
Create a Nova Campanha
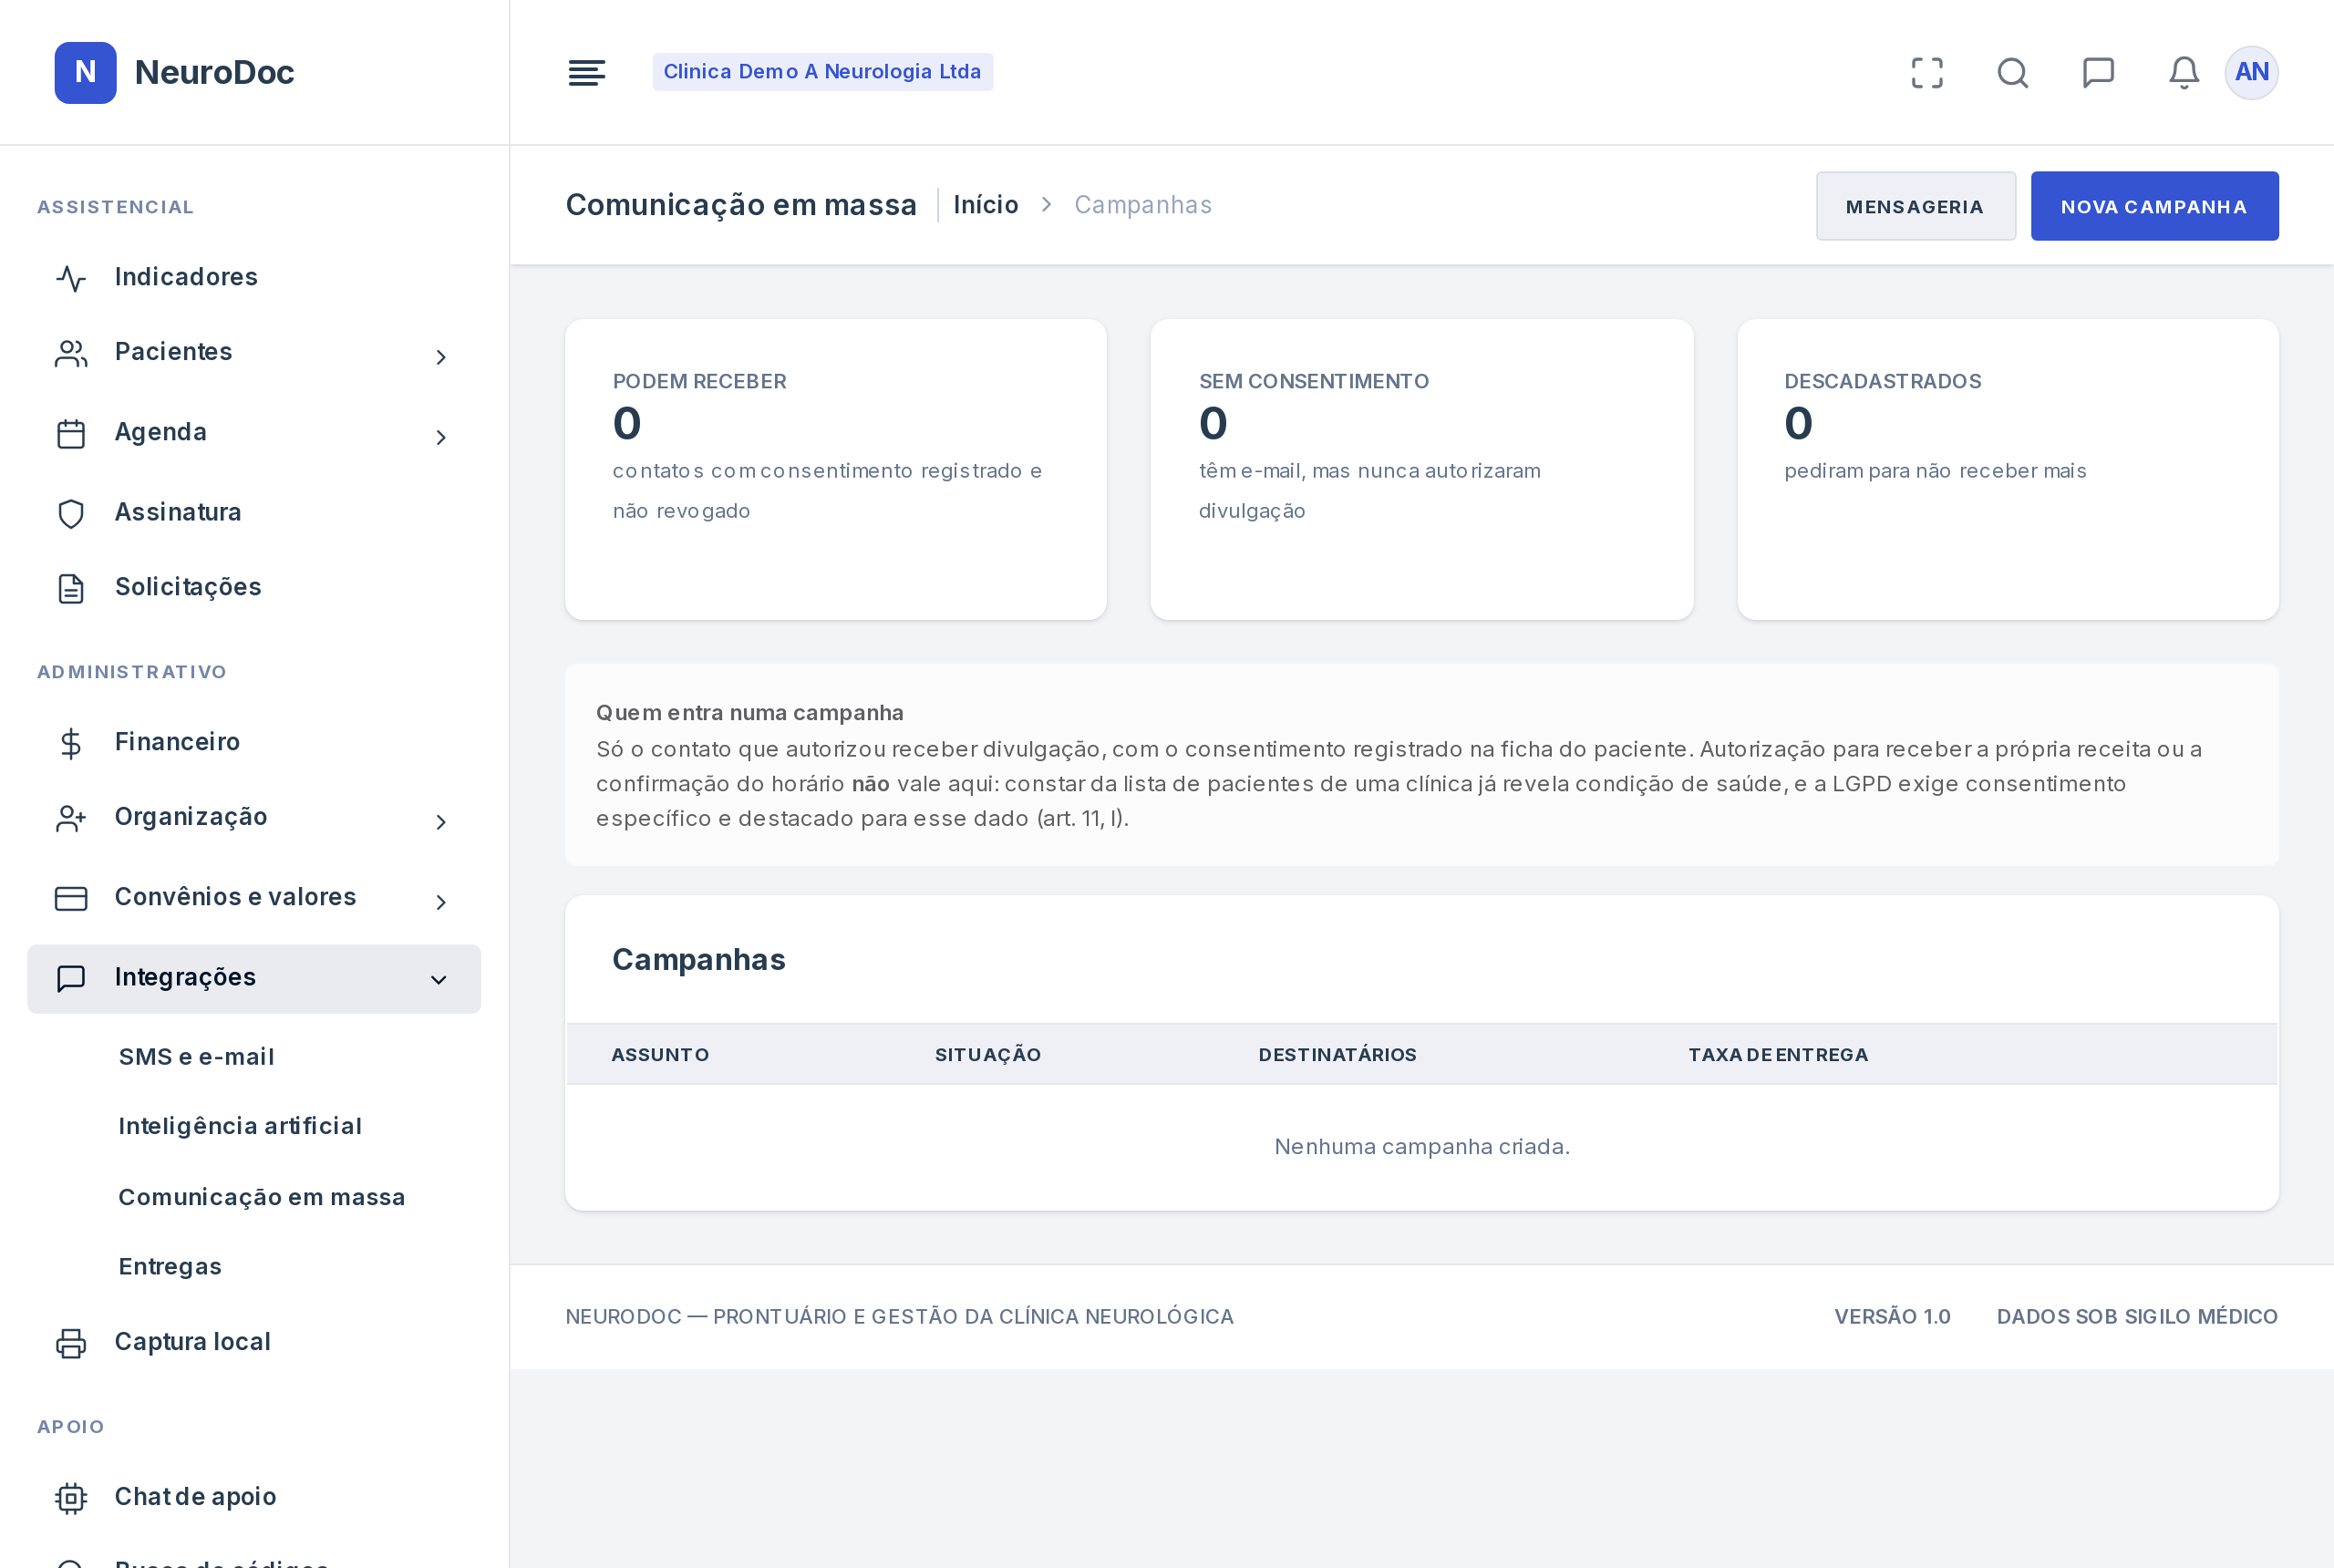pos(2154,206)
